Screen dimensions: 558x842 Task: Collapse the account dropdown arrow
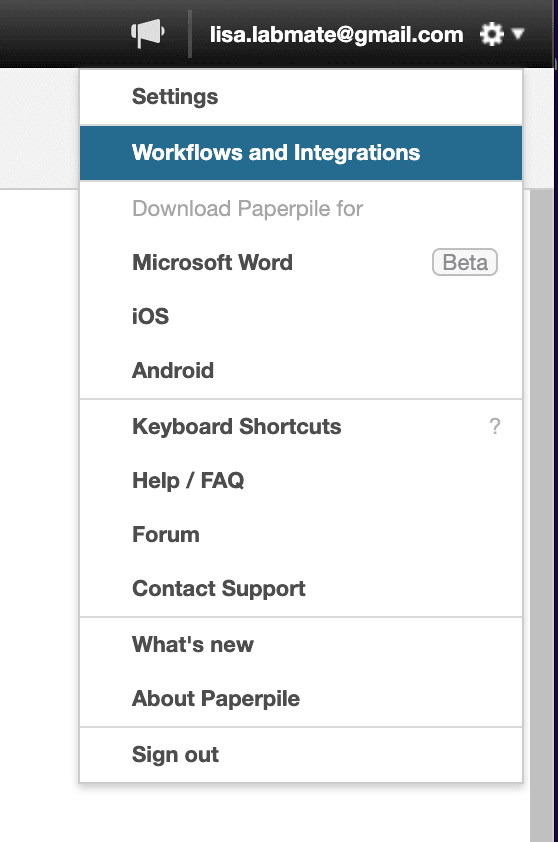[x=518, y=34]
